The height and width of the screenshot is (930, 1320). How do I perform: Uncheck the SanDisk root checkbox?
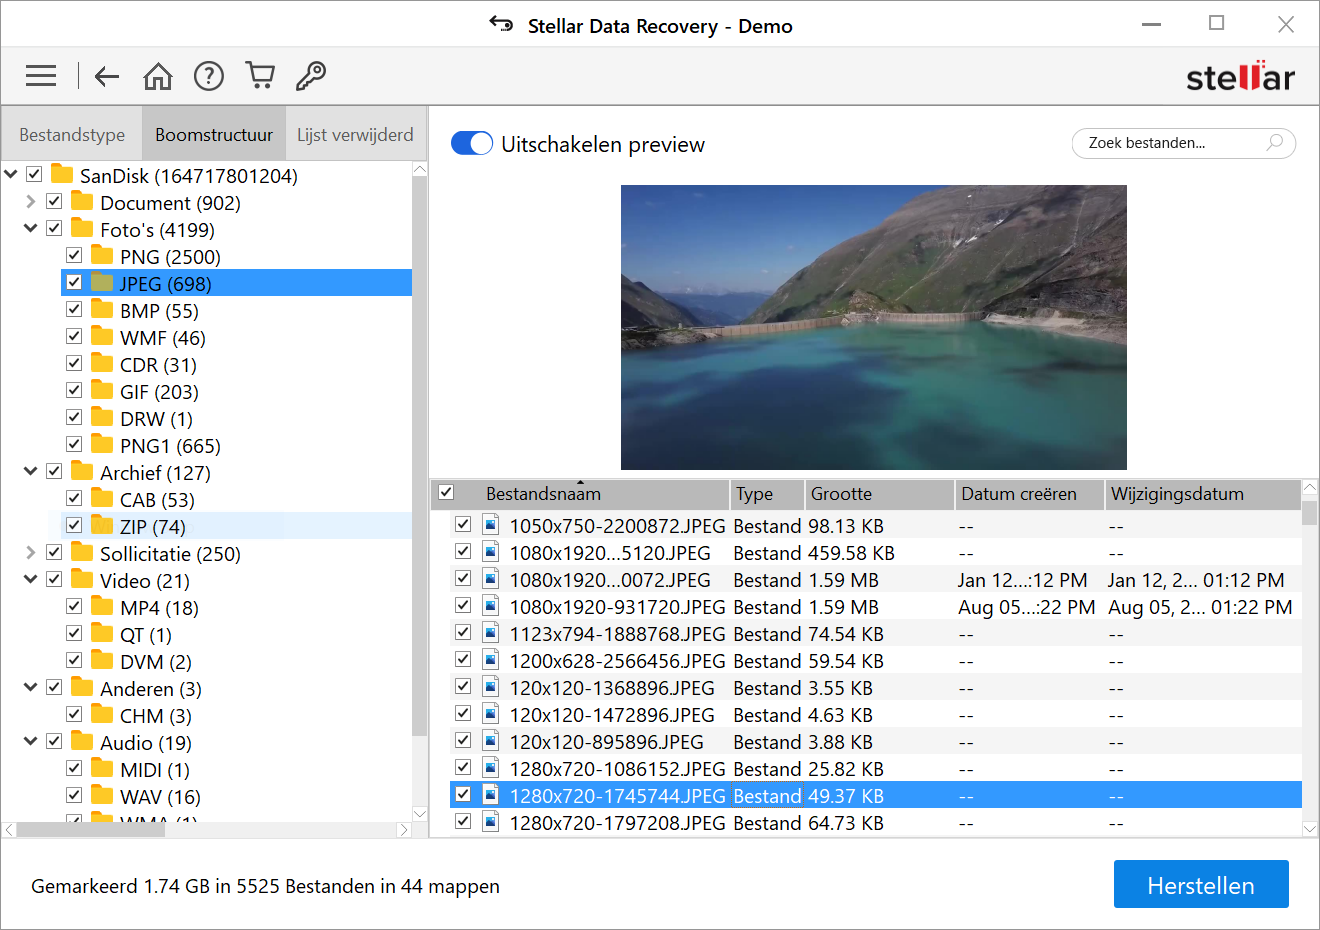point(34,174)
